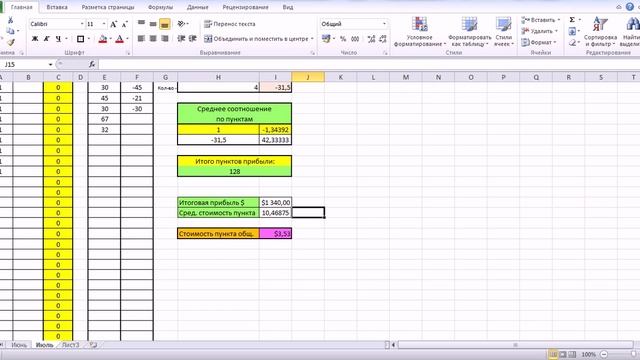Toggle italic formatting (К)
The height and width of the screenshot is (360, 640).
pos(47,39)
